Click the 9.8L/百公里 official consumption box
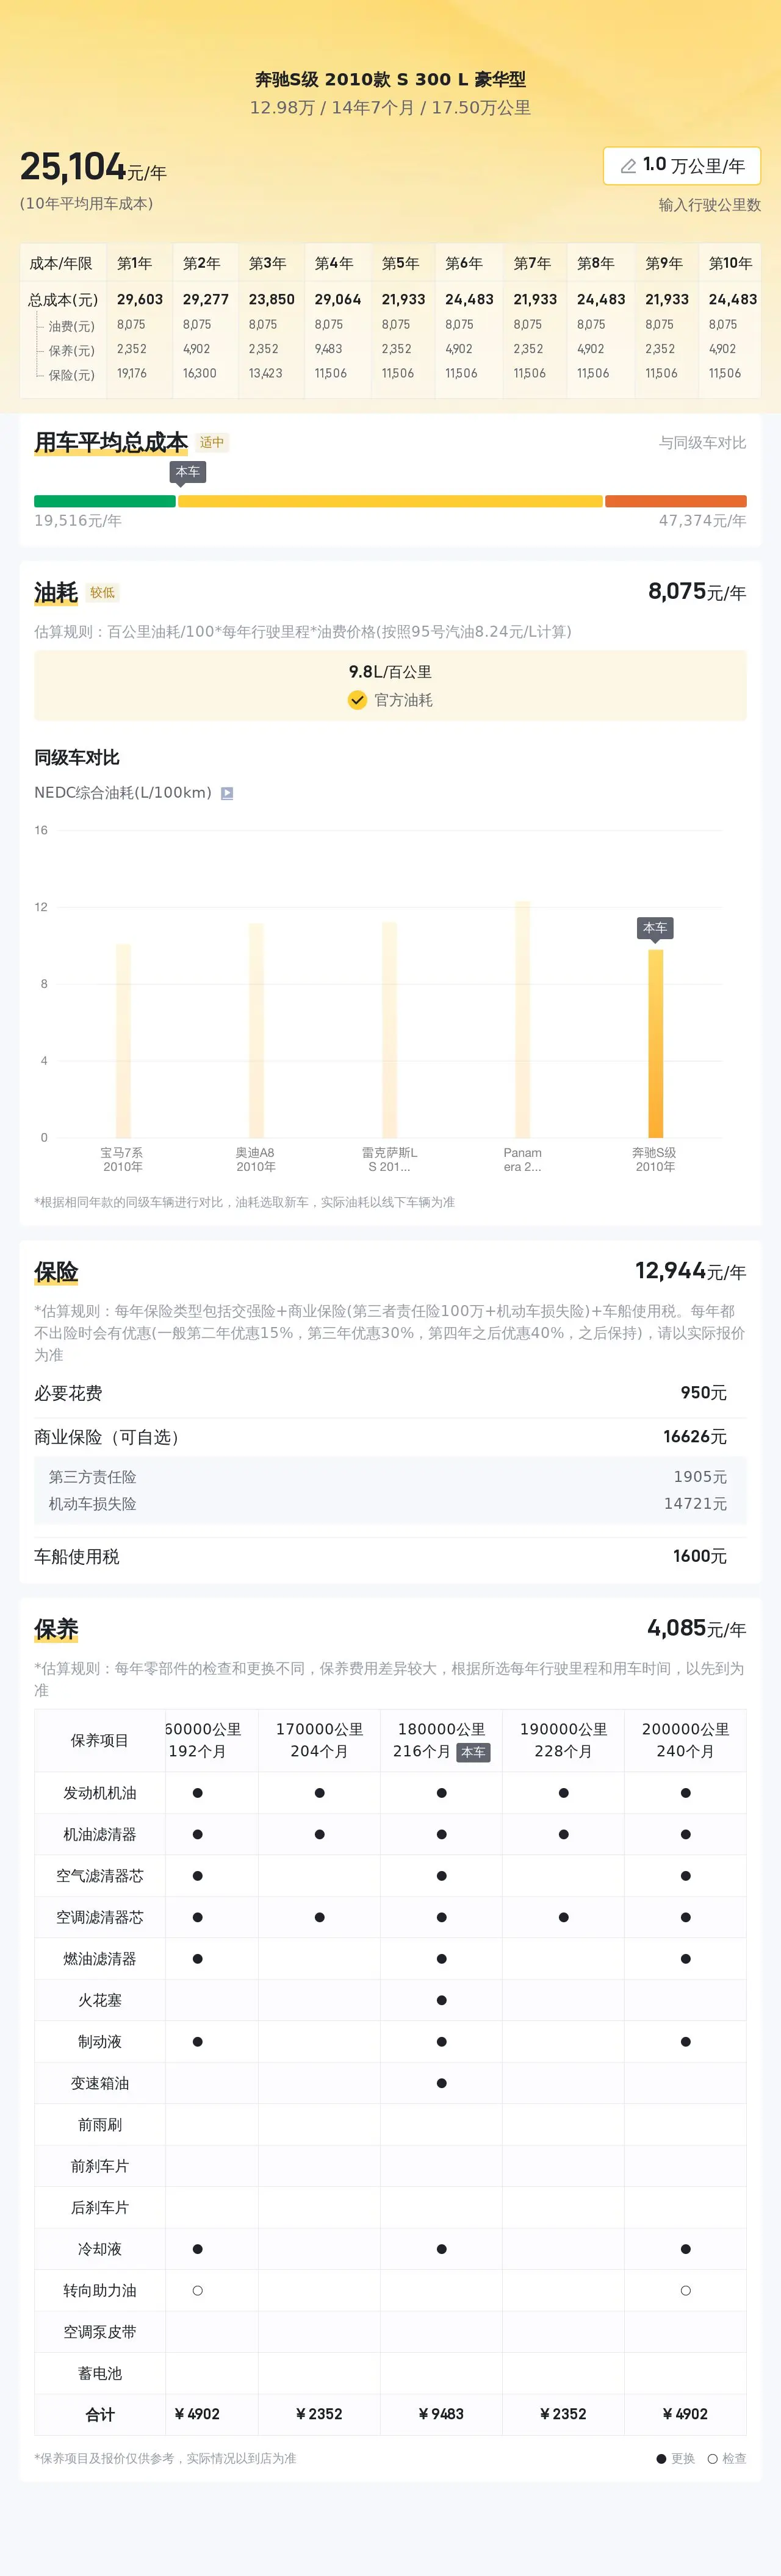 (x=390, y=685)
